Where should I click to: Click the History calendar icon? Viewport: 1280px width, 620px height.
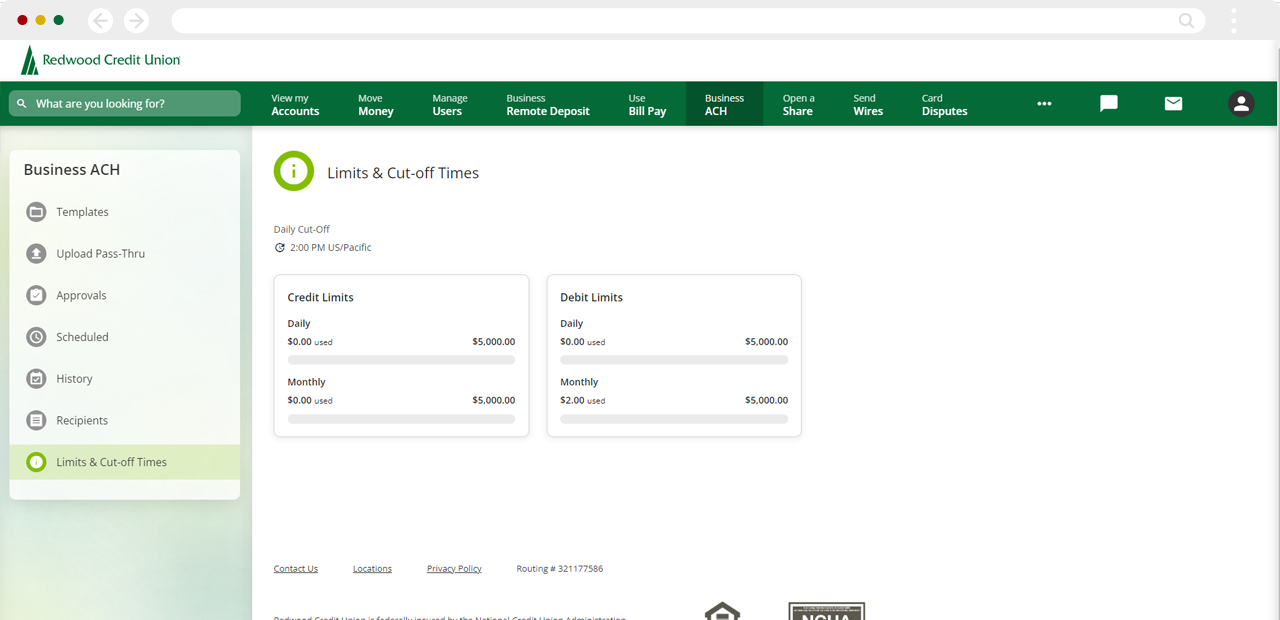[36, 379]
